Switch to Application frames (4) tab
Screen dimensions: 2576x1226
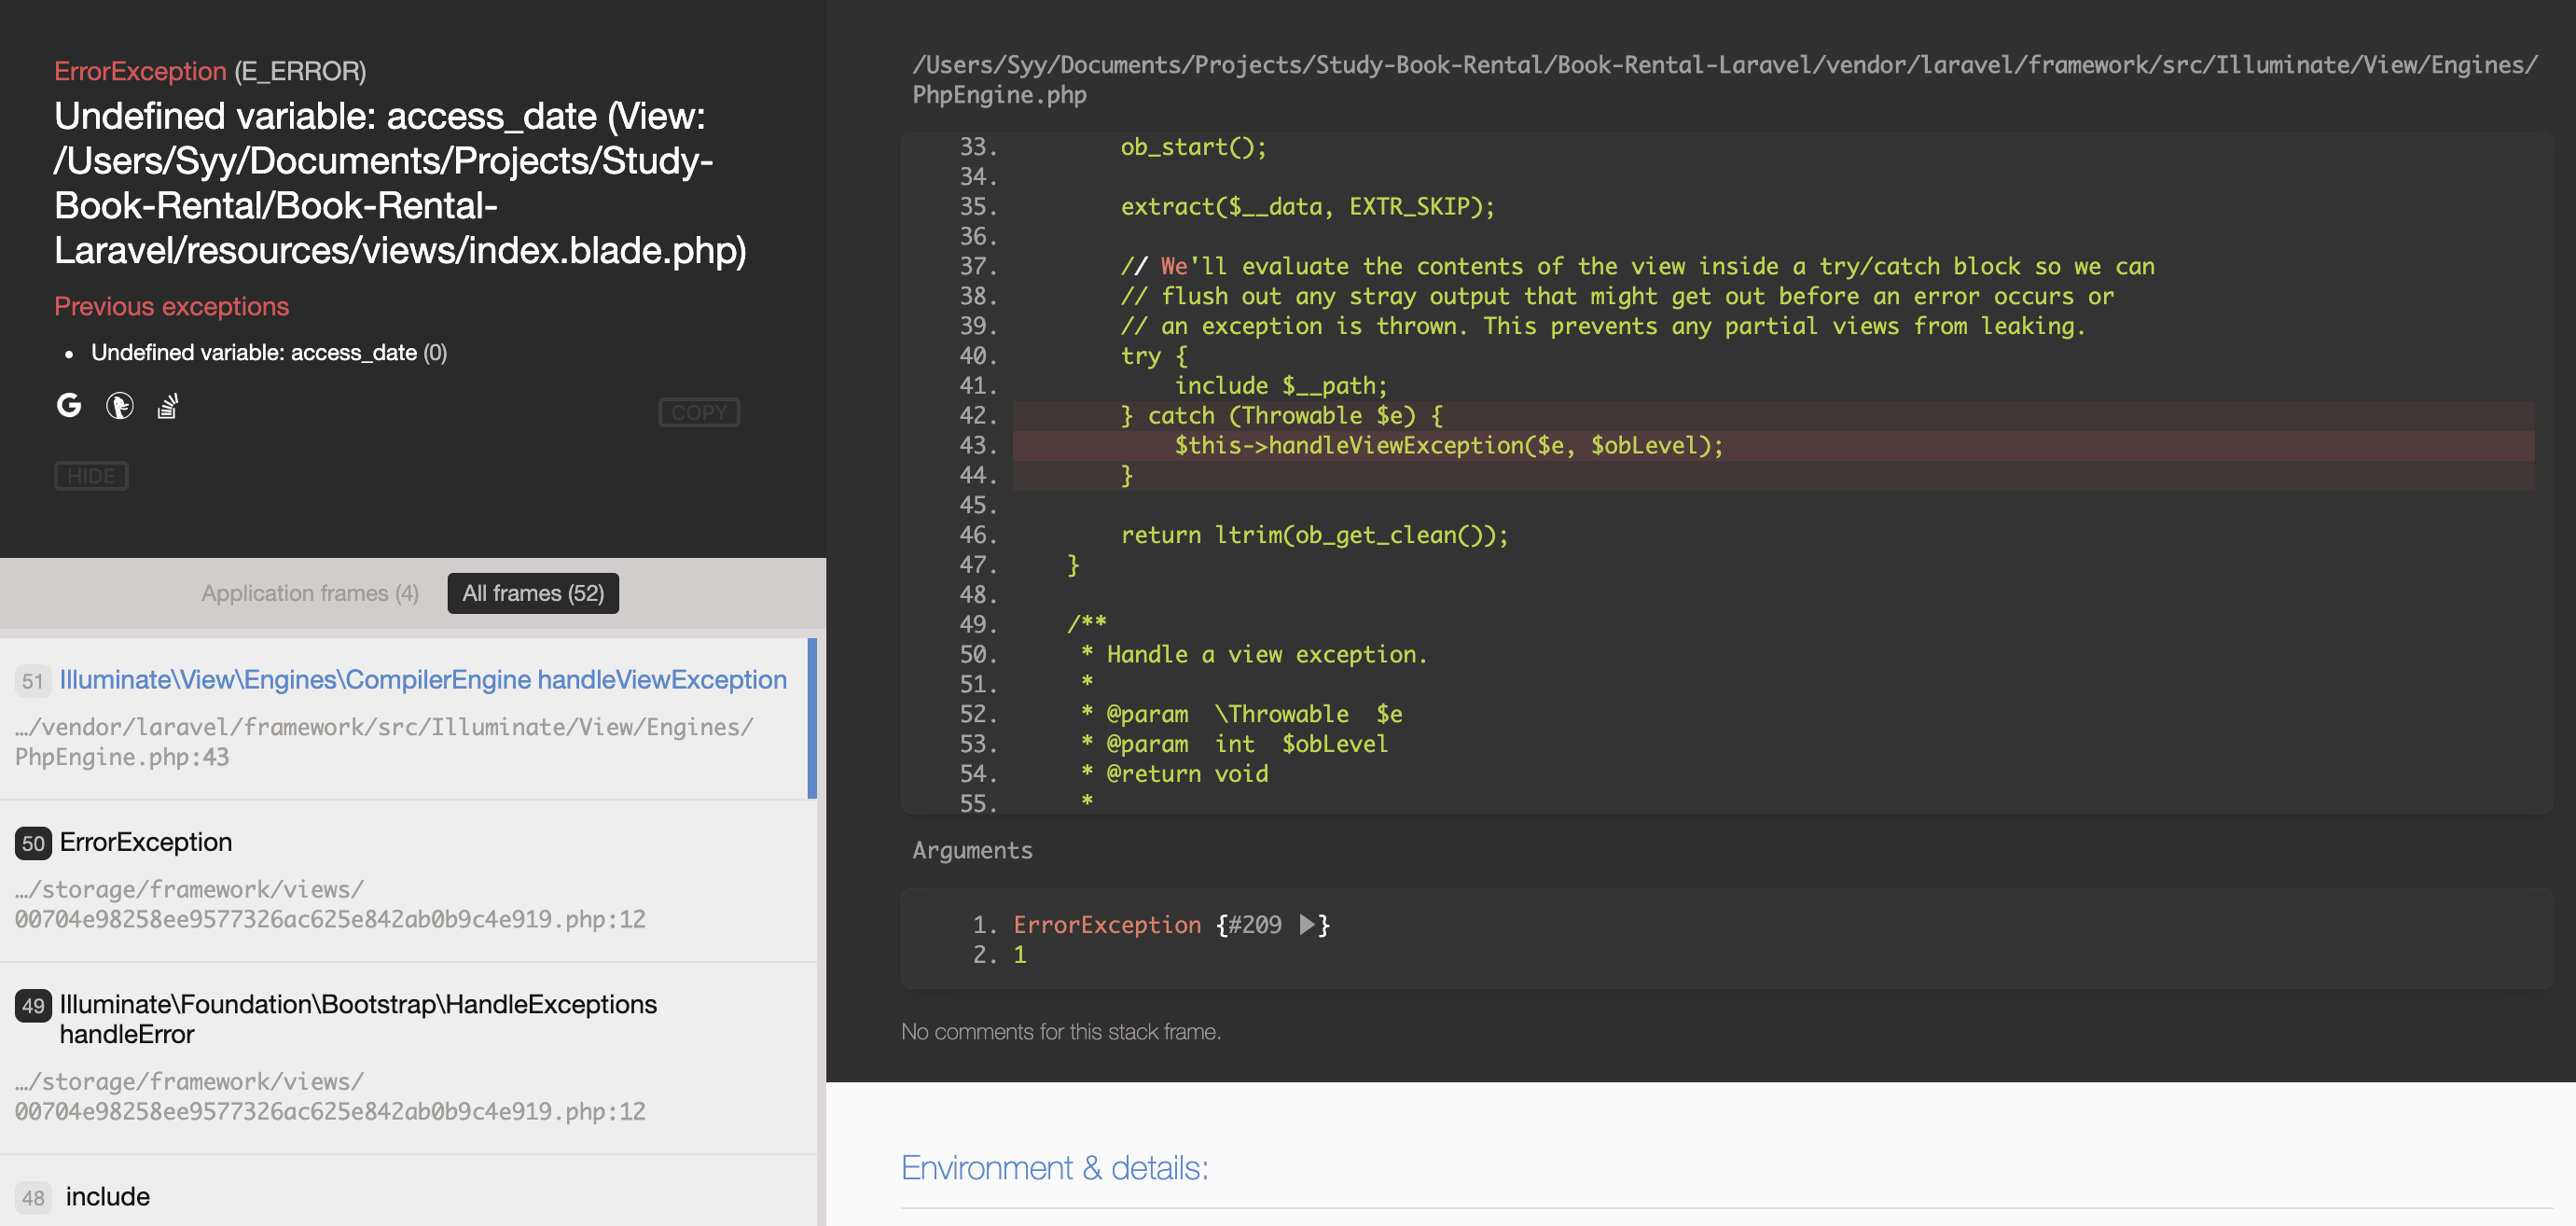click(310, 593)
